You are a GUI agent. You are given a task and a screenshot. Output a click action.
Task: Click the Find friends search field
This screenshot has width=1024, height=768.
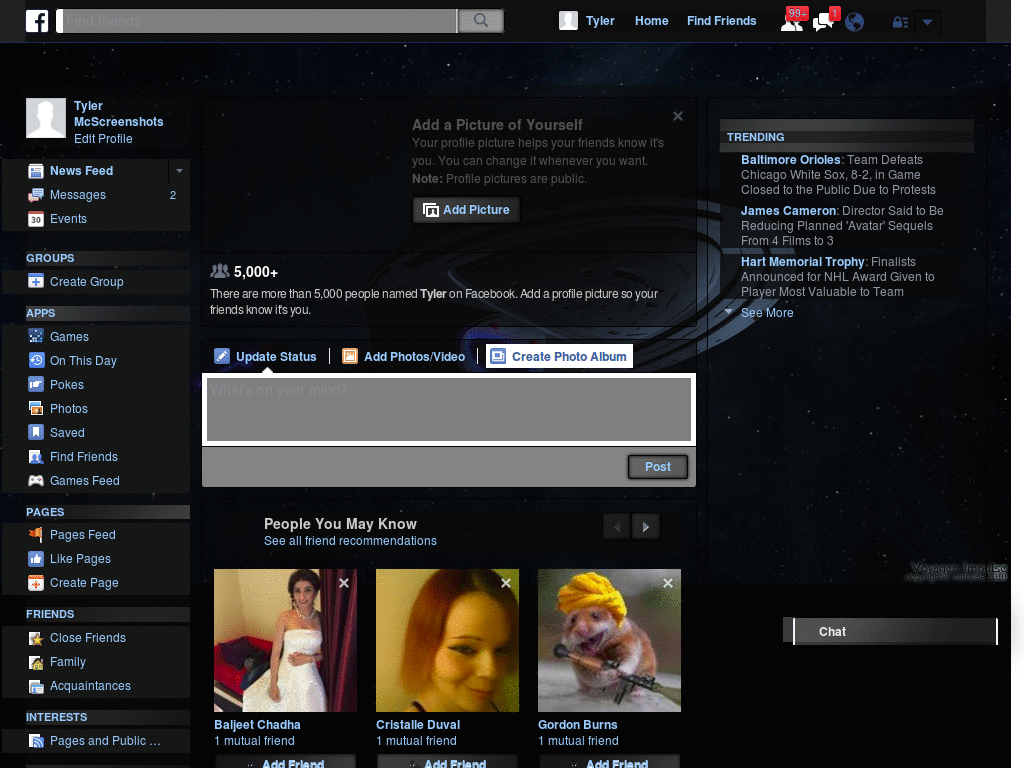[x=259, y=21]
